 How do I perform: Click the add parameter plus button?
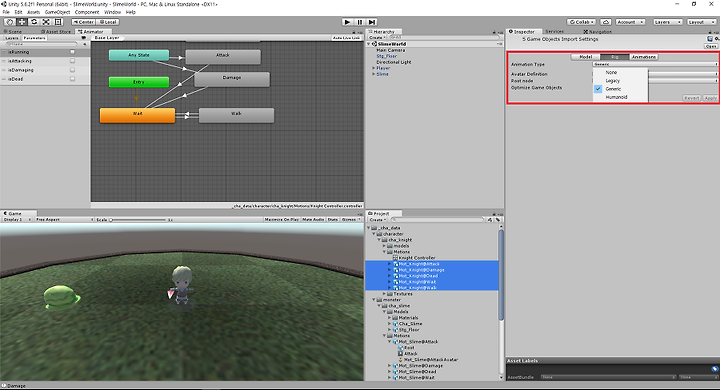coord(84,44)
